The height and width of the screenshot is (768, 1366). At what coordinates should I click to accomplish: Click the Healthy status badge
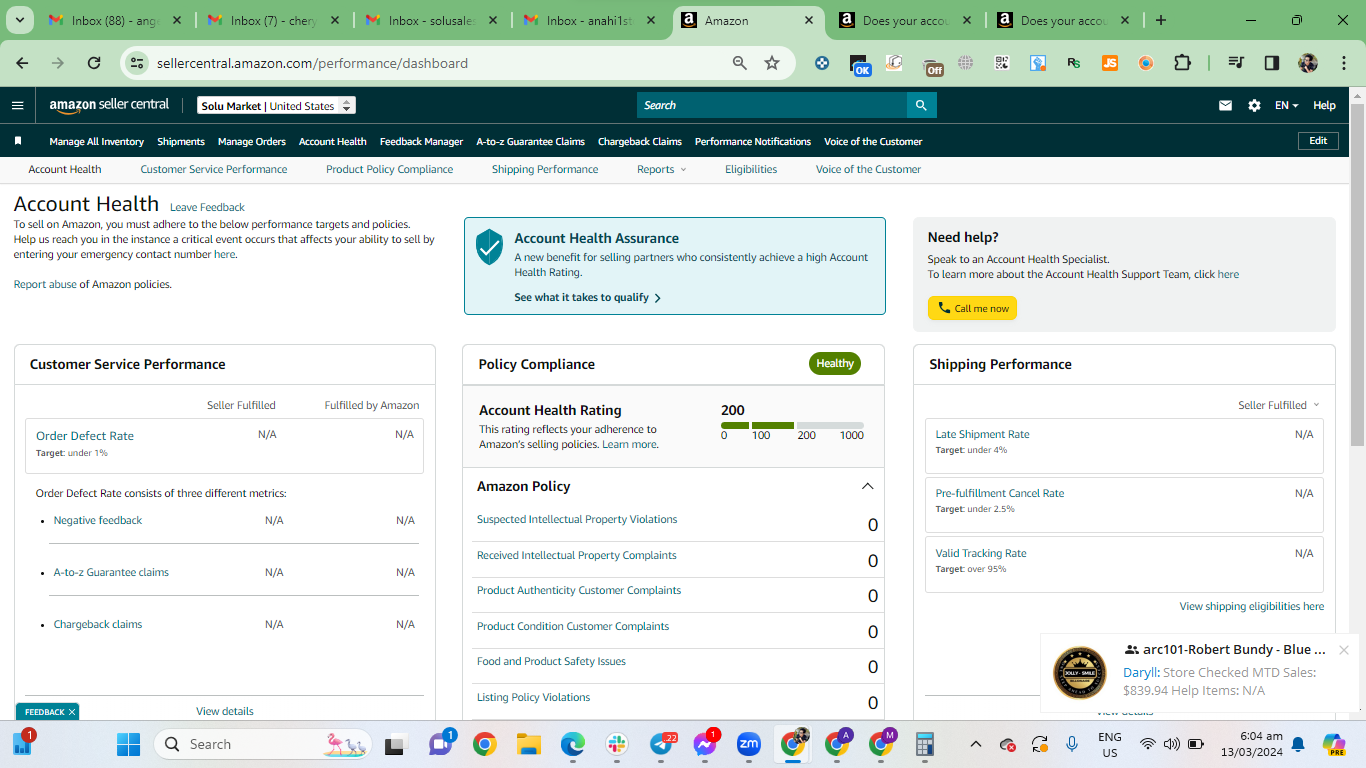click(x=835, y=364)
